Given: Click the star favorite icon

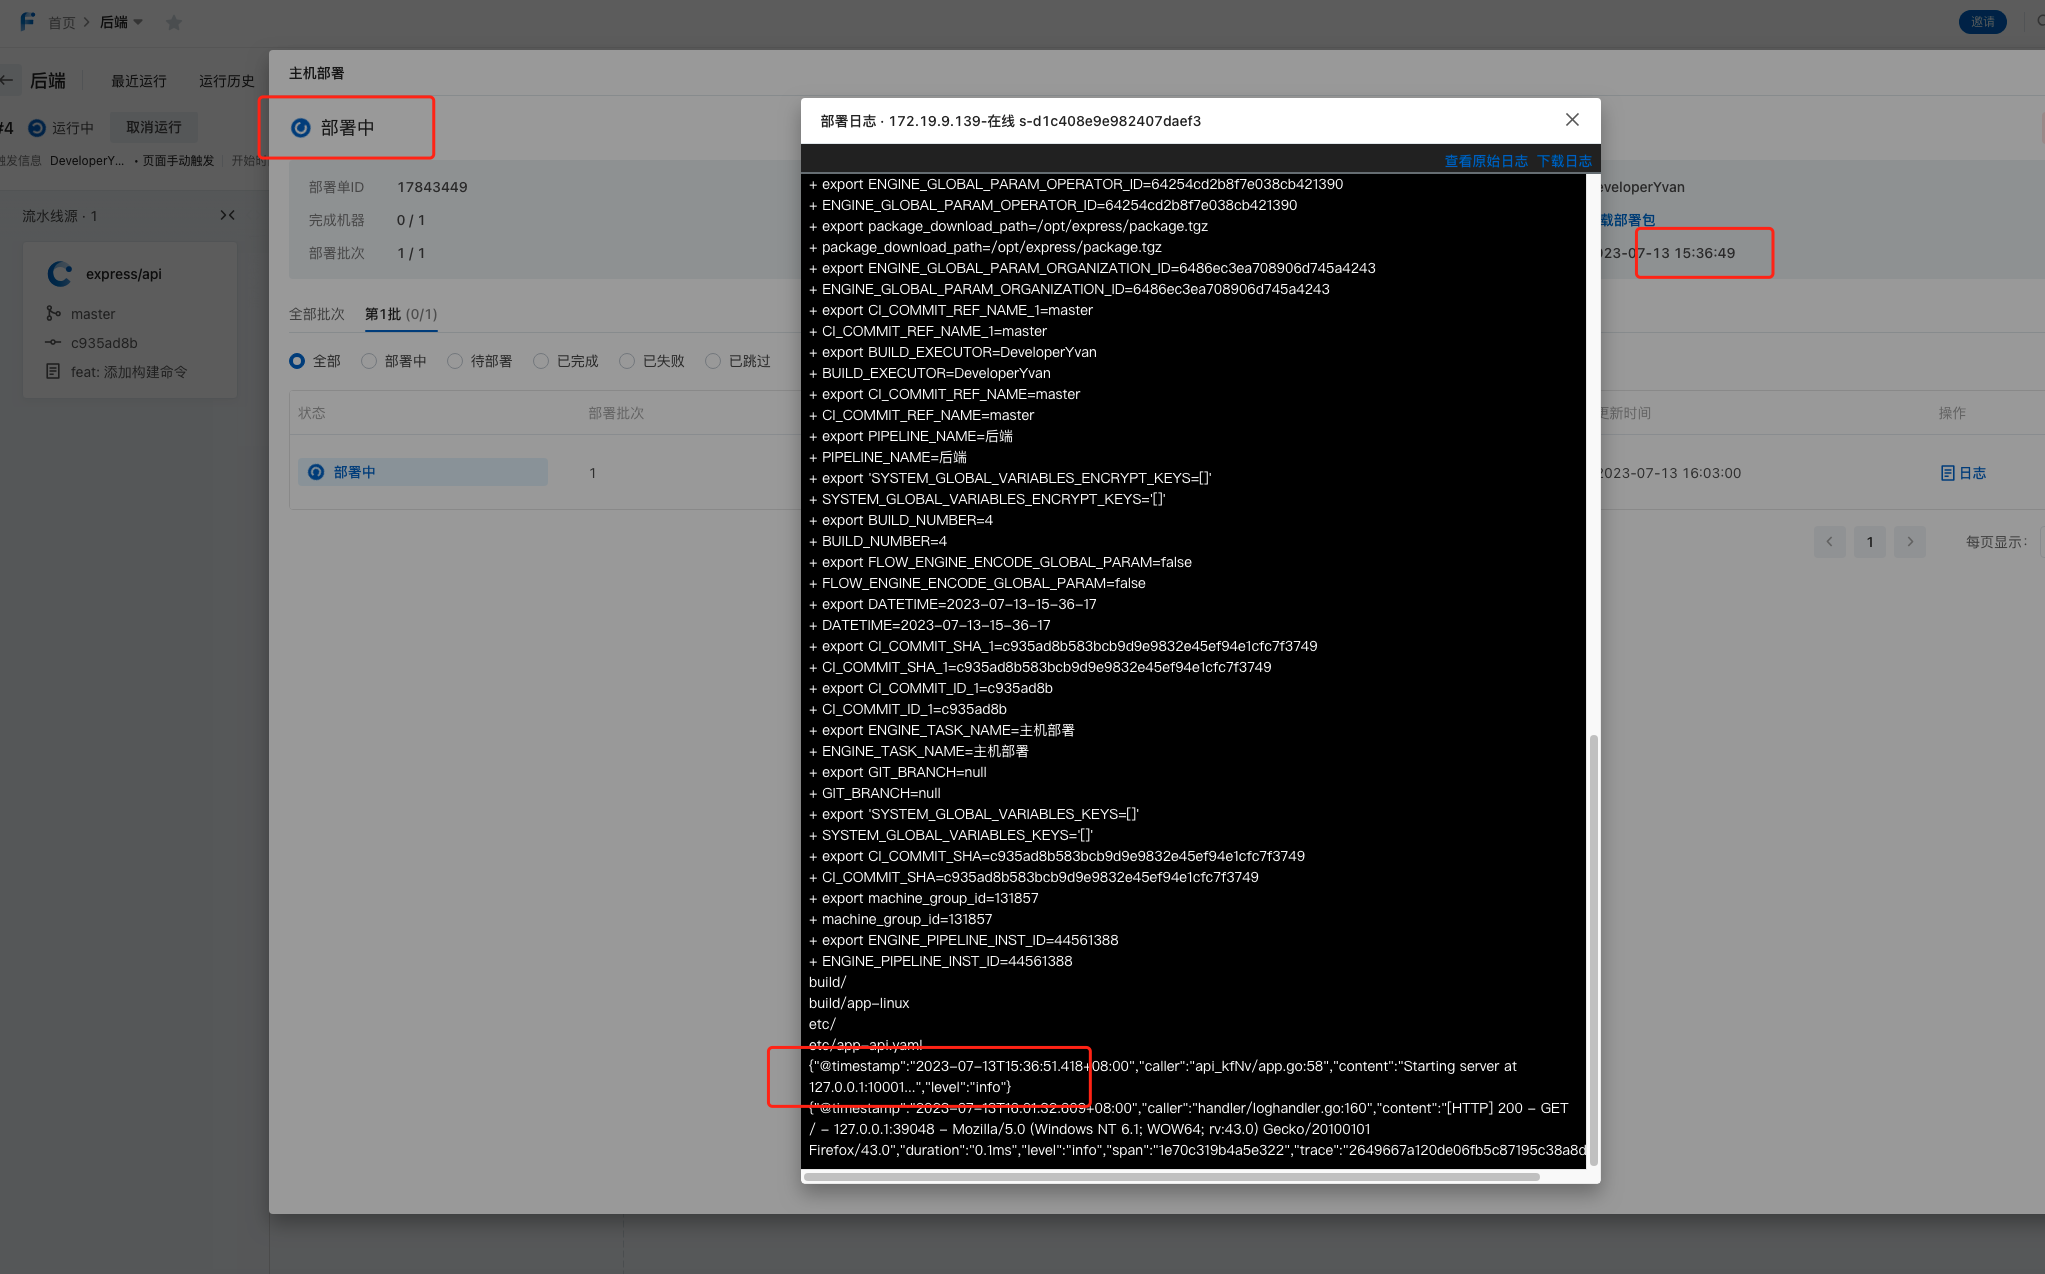Looking at the screenshot, I should click(174, 22).
